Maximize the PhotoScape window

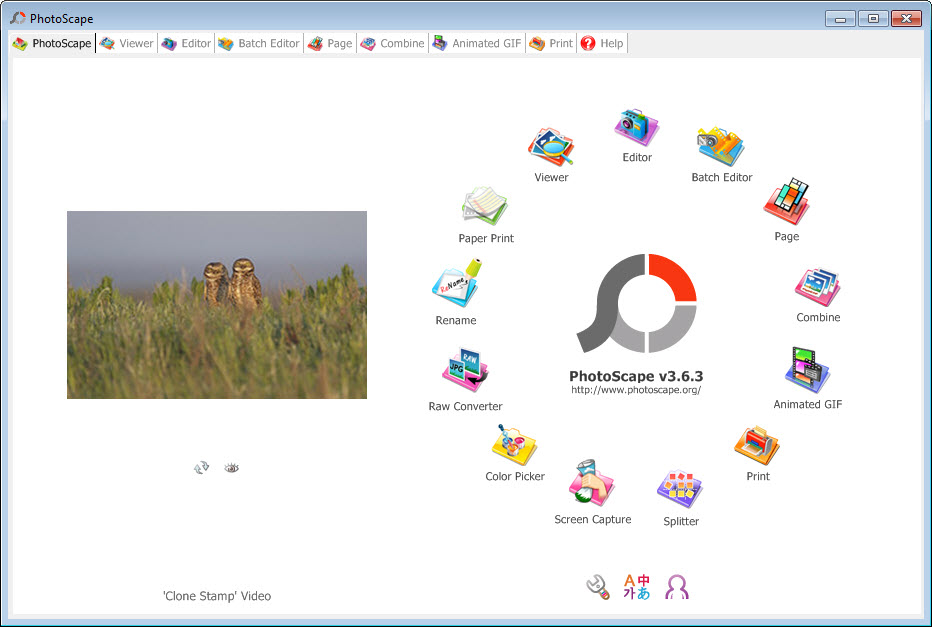(x=873, y=19)
